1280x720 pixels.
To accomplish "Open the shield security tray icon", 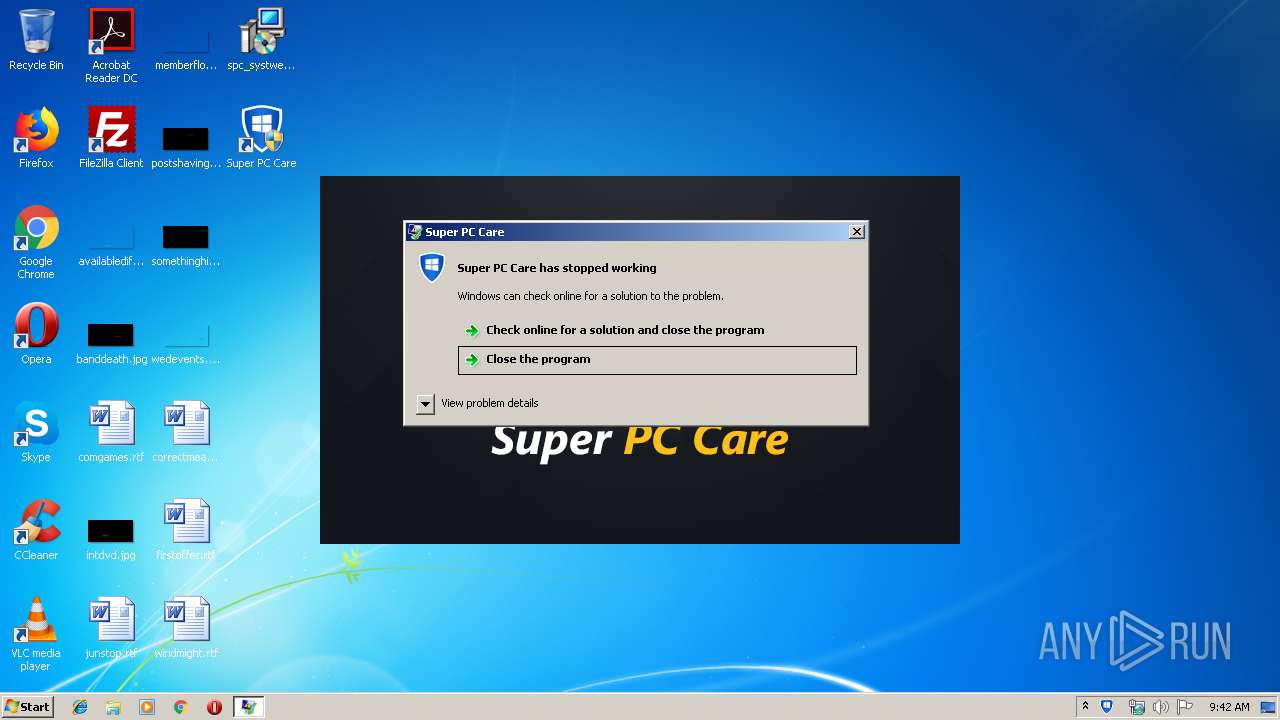I will (x=1107, y=707).
